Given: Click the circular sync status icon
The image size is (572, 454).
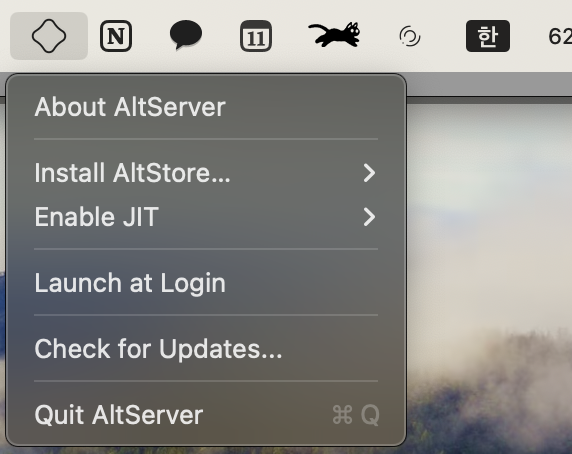Looking at the screenshot, I should [410, 36].
